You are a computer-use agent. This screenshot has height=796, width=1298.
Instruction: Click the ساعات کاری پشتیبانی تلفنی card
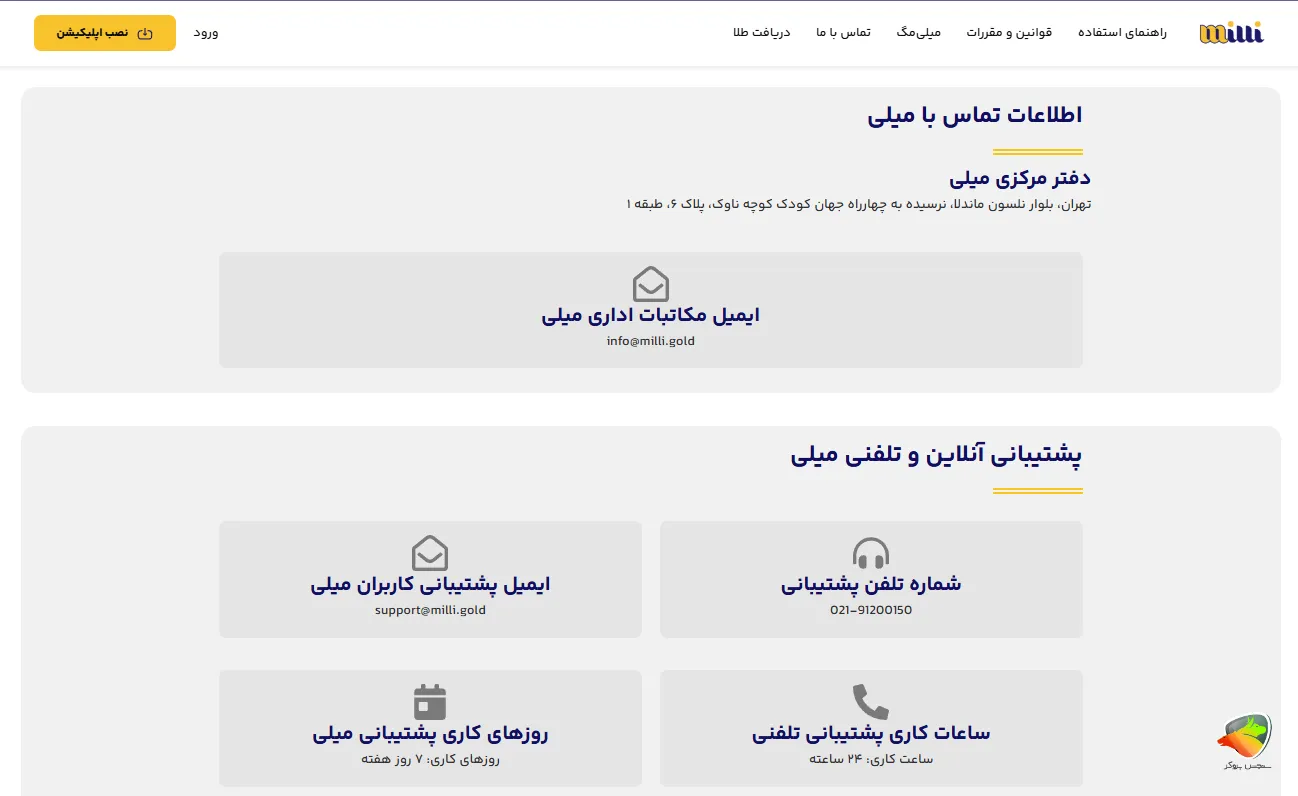point(871,728)
